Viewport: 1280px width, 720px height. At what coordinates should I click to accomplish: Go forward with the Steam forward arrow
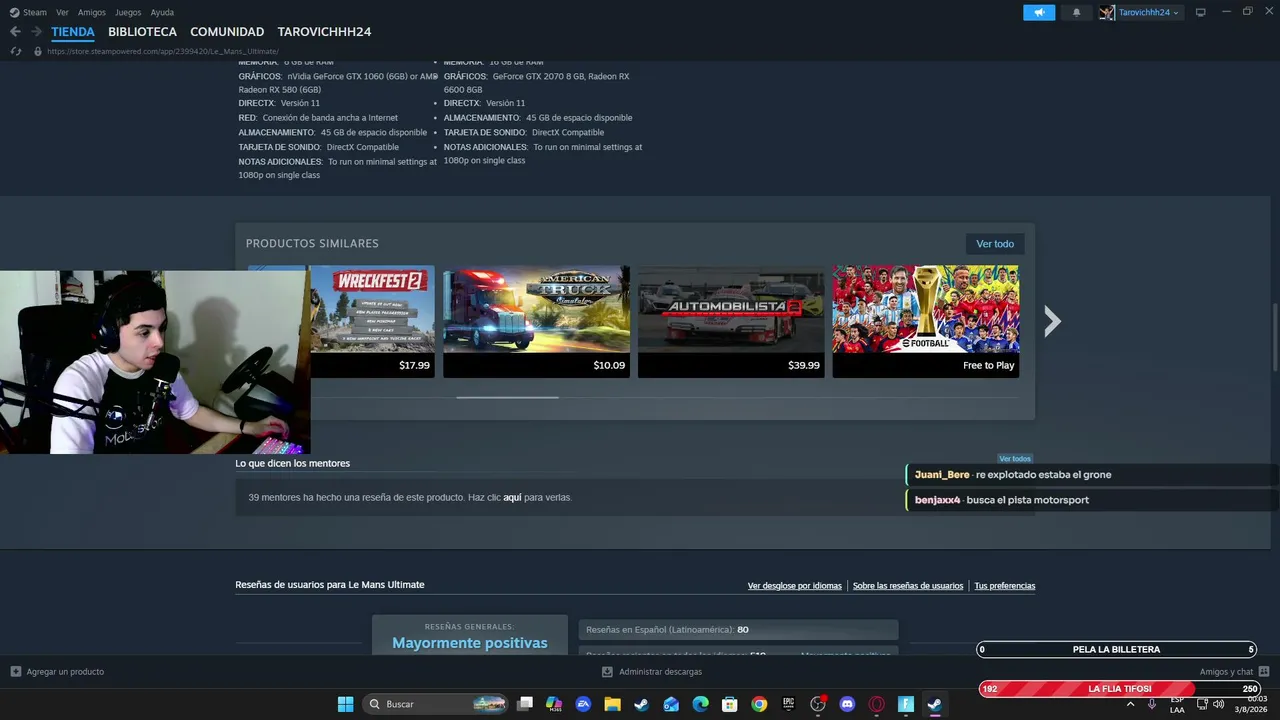[x=36, y=32]
